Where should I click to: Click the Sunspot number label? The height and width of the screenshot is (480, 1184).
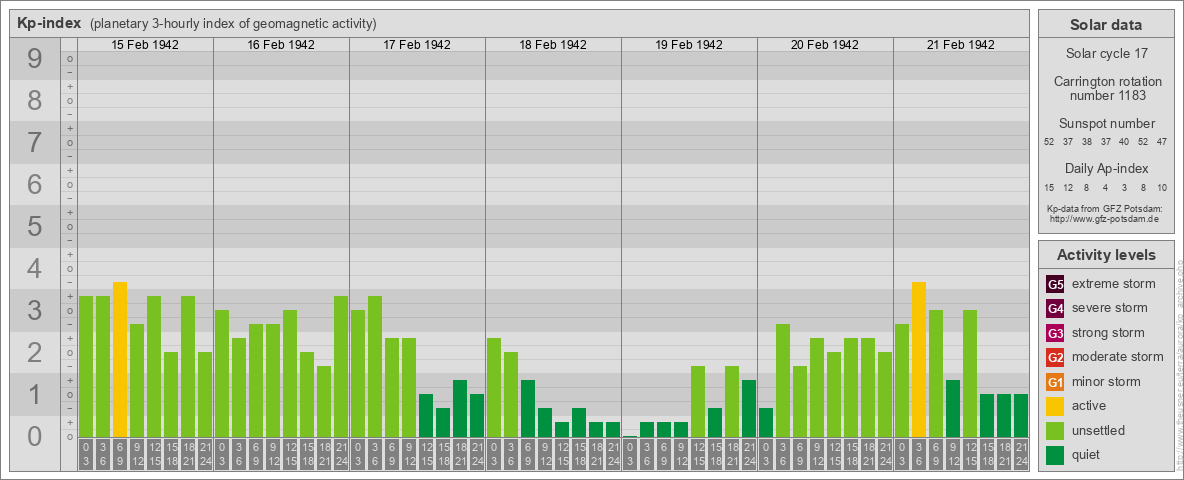coord(1106,124)
